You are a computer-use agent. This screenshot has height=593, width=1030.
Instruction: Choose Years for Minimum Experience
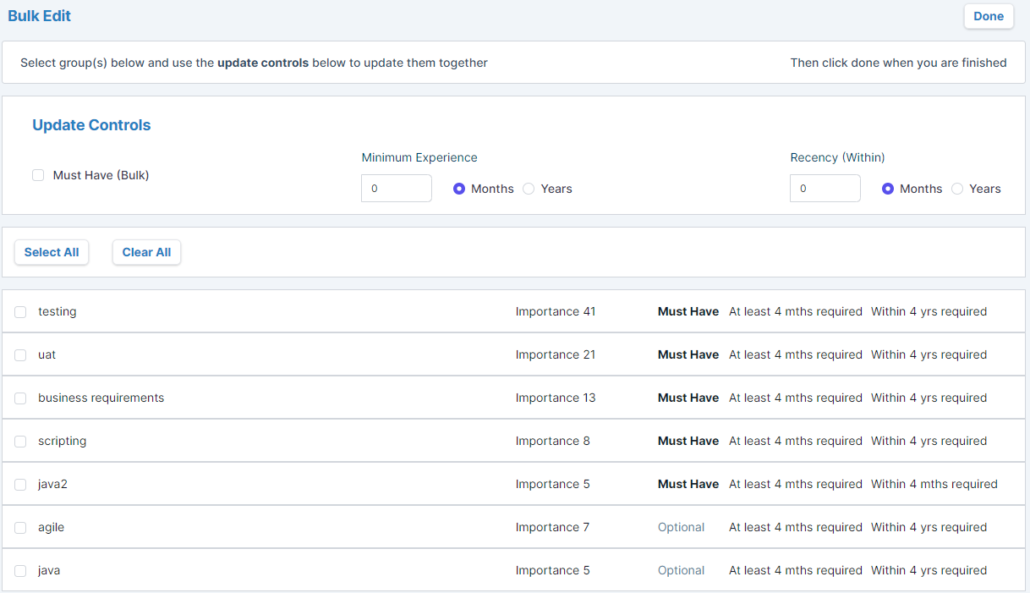tap(529, 189)
